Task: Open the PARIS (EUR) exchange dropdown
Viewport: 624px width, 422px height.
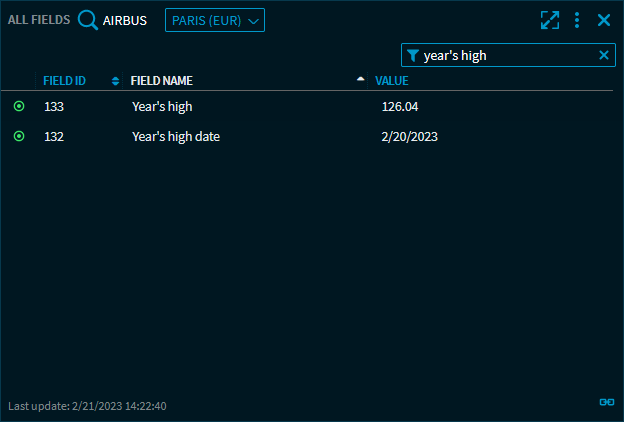Action: click(x=214, y=20)
